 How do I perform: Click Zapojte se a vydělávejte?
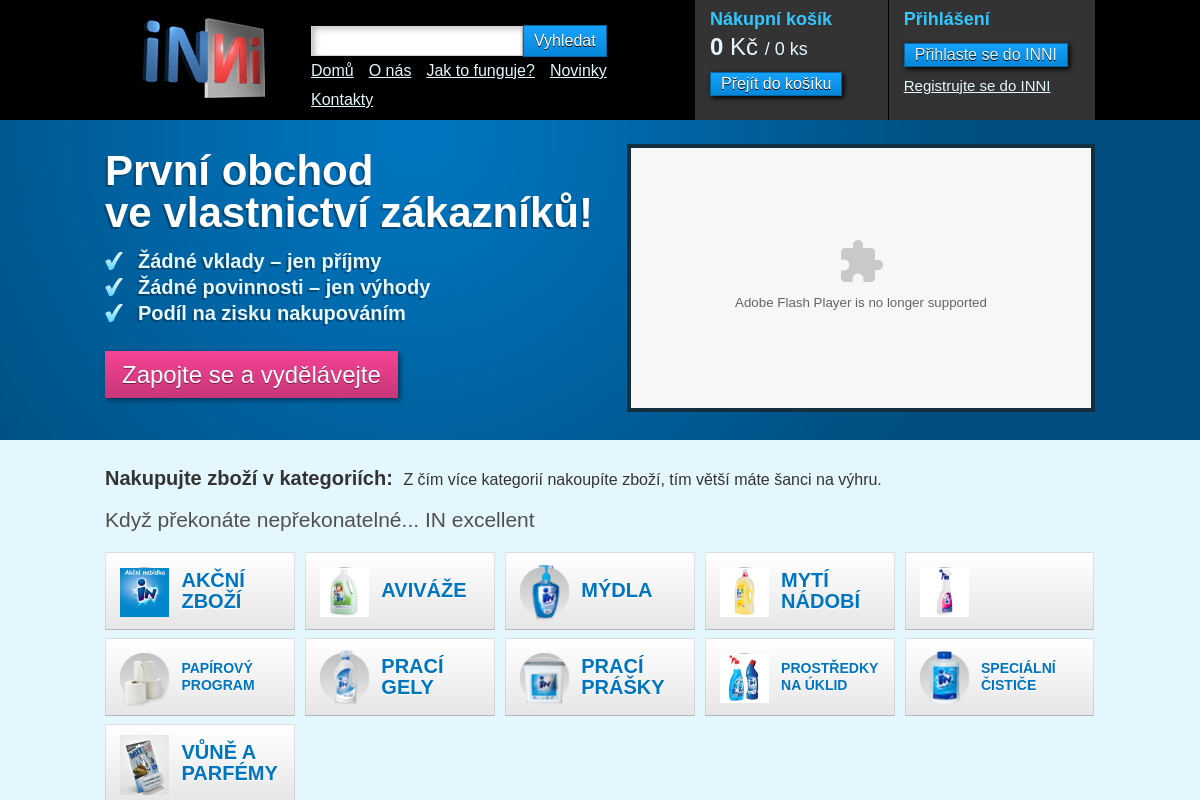click(251, 374)
